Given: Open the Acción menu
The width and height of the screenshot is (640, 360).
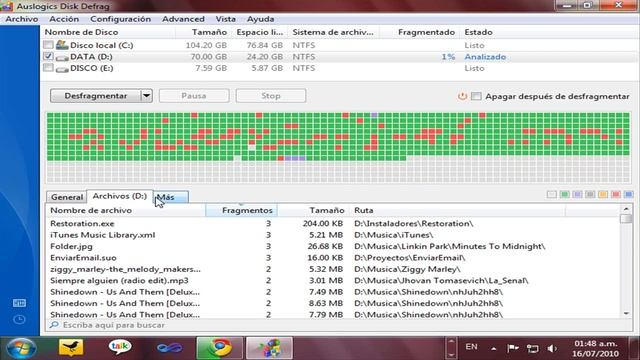Looking at the screenshot, I should coord(64,19).
